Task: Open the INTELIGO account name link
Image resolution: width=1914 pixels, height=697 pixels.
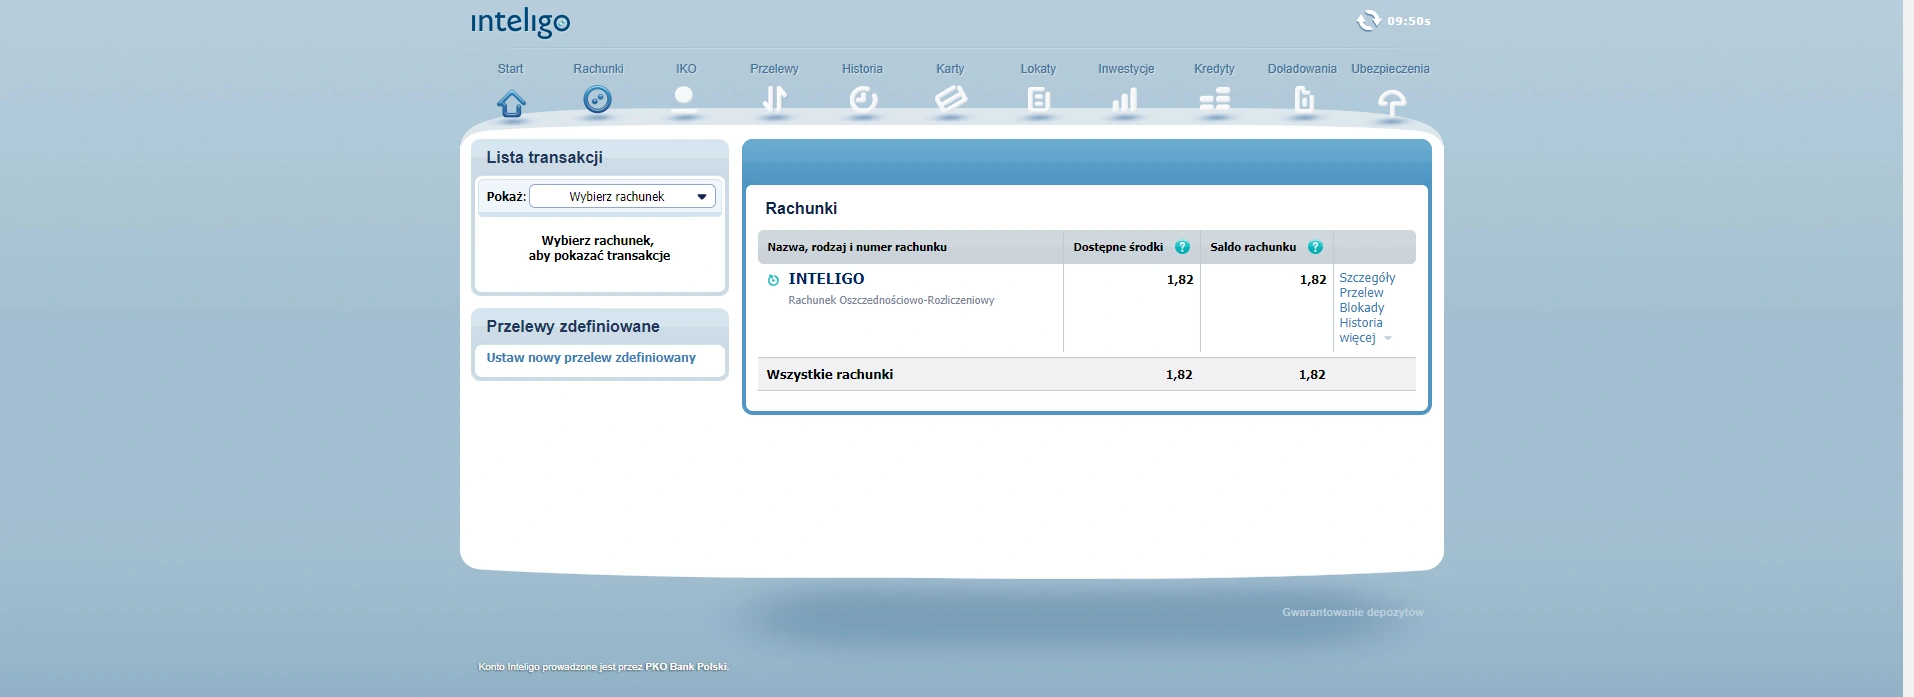Action: click(x=826, y=279)
